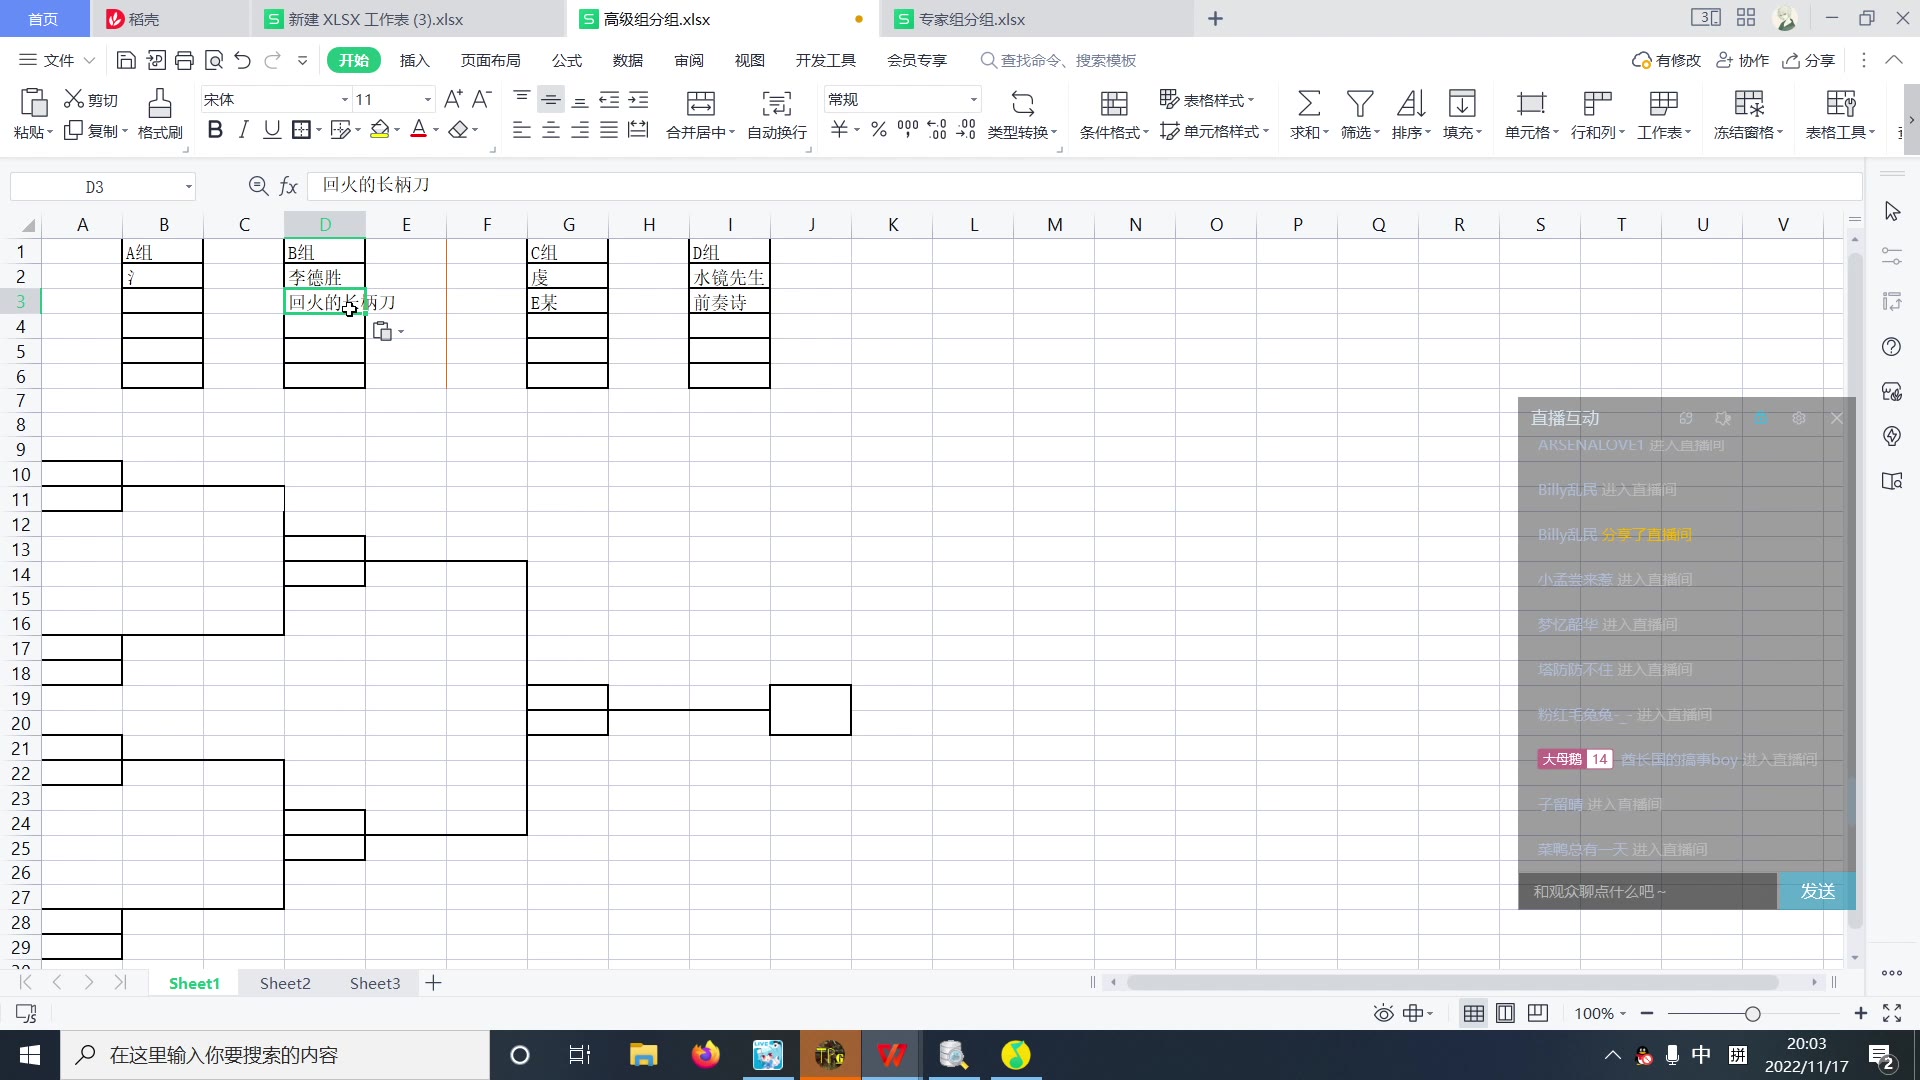This screenshot has height=1080, width=1920.
Task: Click the Conditional Formatting icon
Action: point(1114,104)
